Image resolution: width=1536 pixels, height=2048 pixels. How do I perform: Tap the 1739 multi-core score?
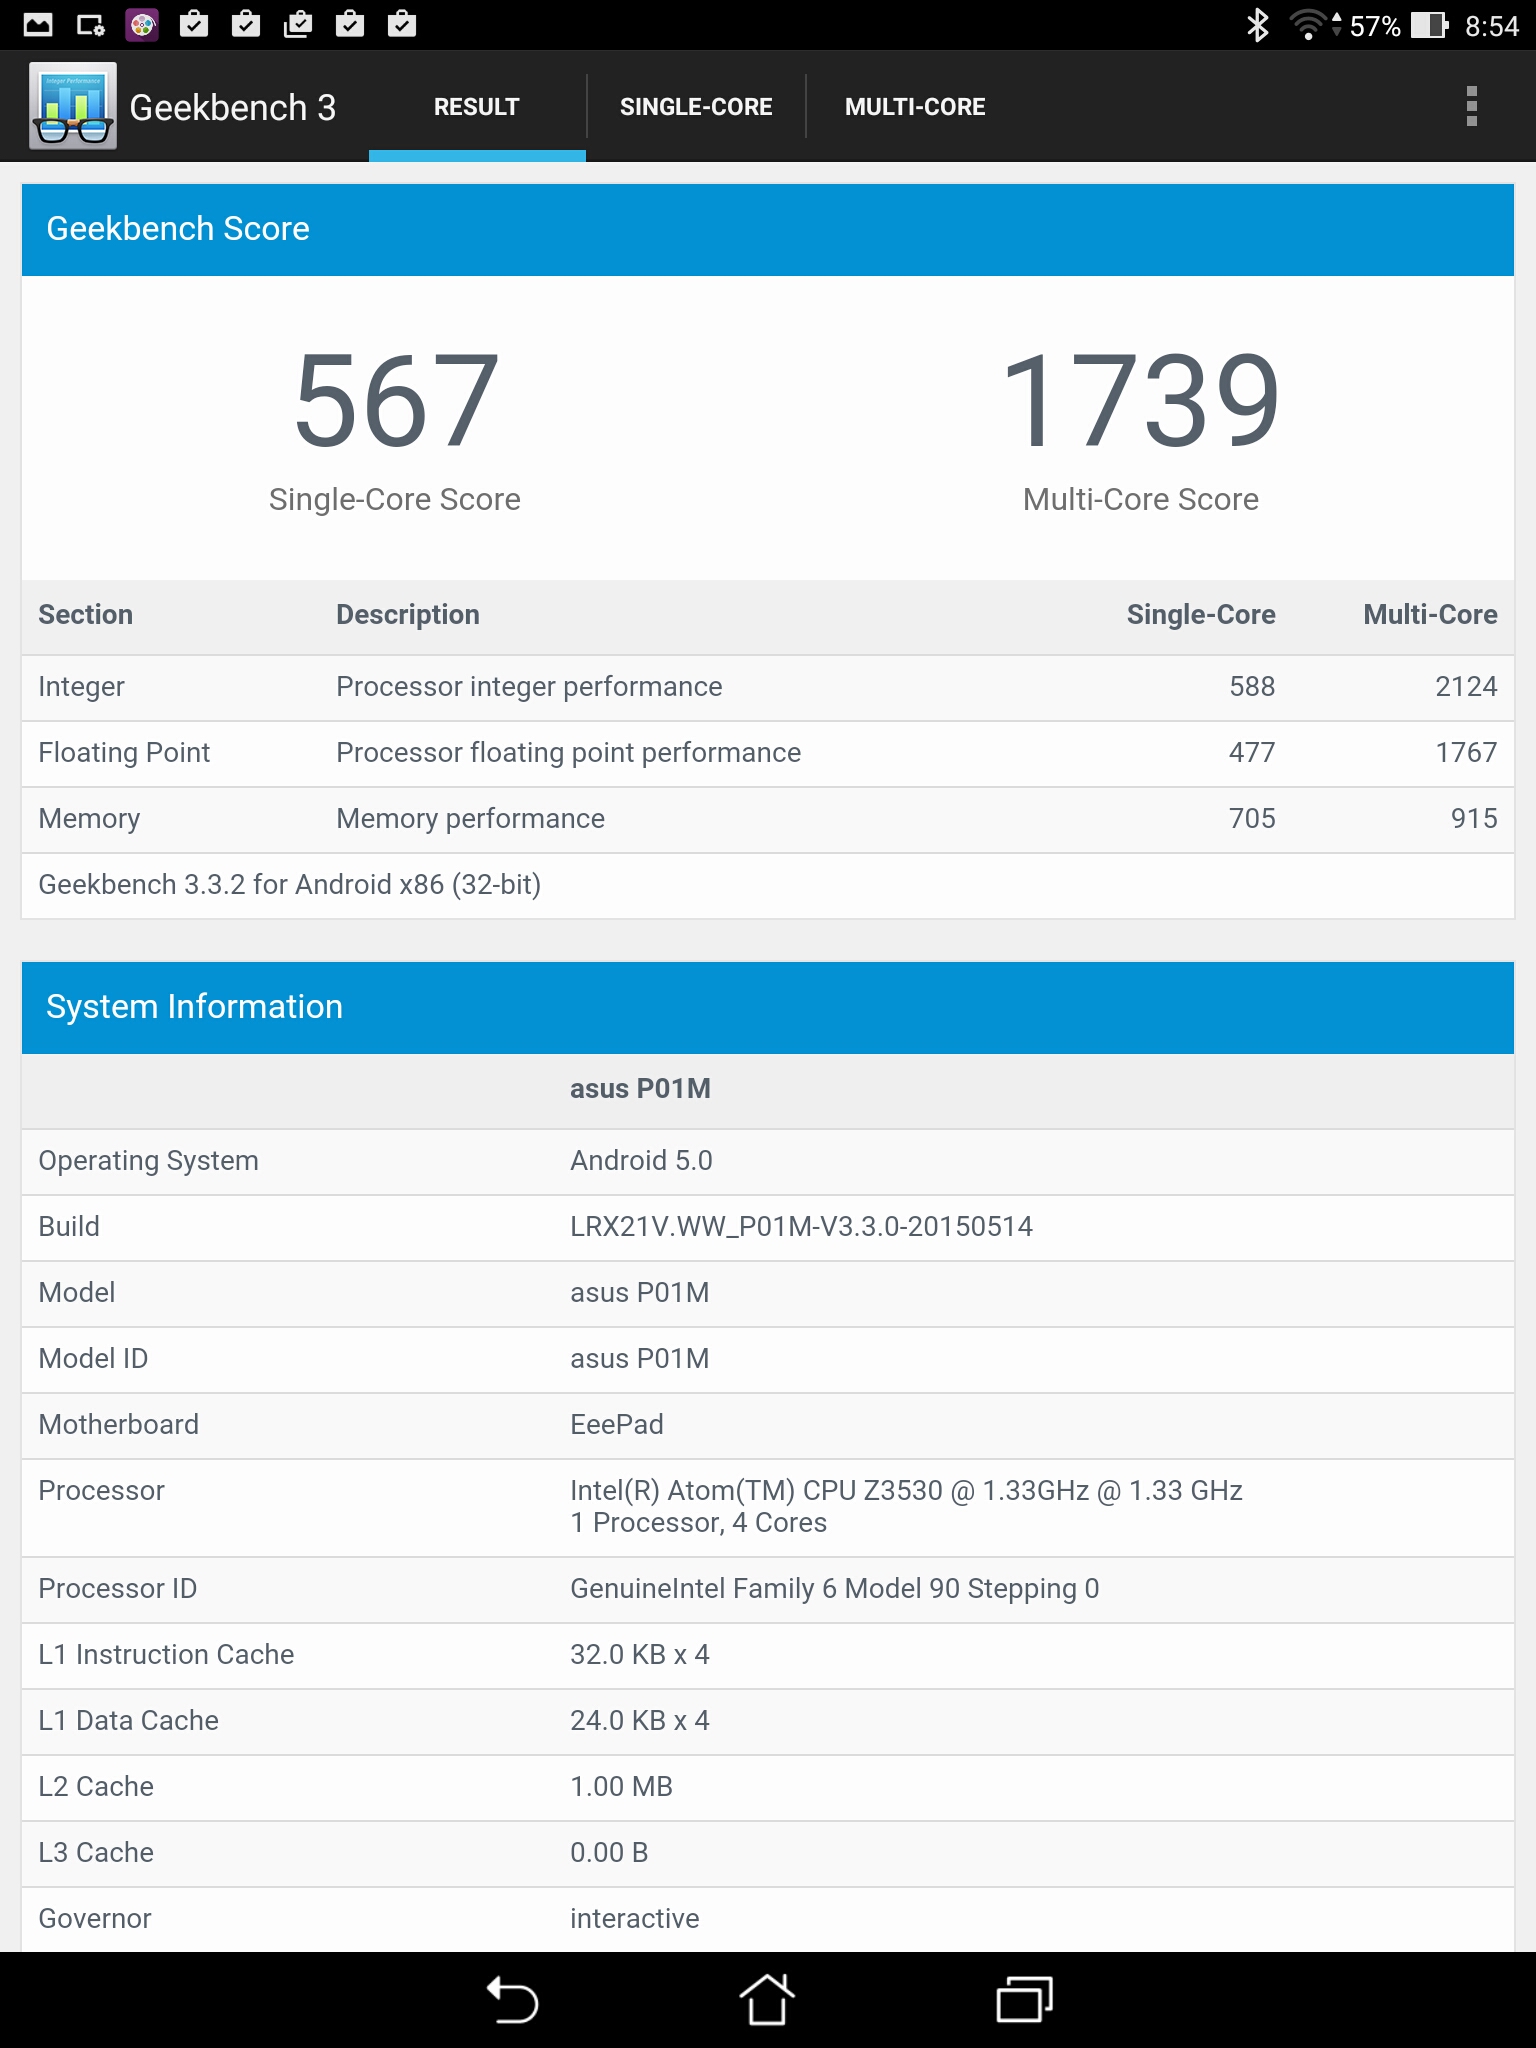(x=1140, y=401)
